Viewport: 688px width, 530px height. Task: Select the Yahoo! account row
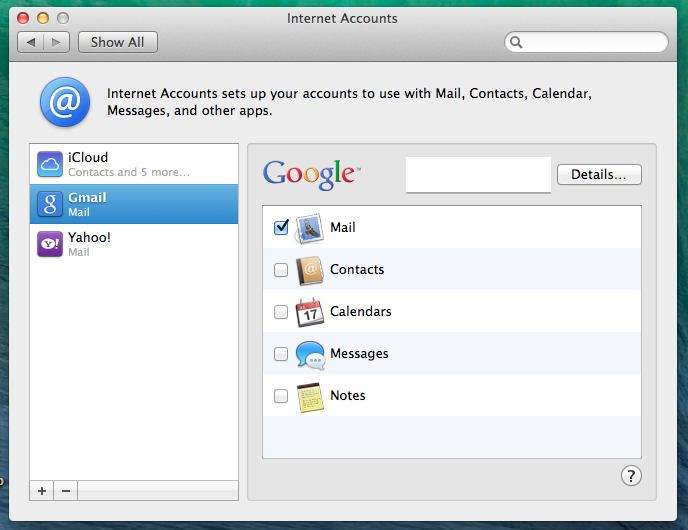pos(134,244)
